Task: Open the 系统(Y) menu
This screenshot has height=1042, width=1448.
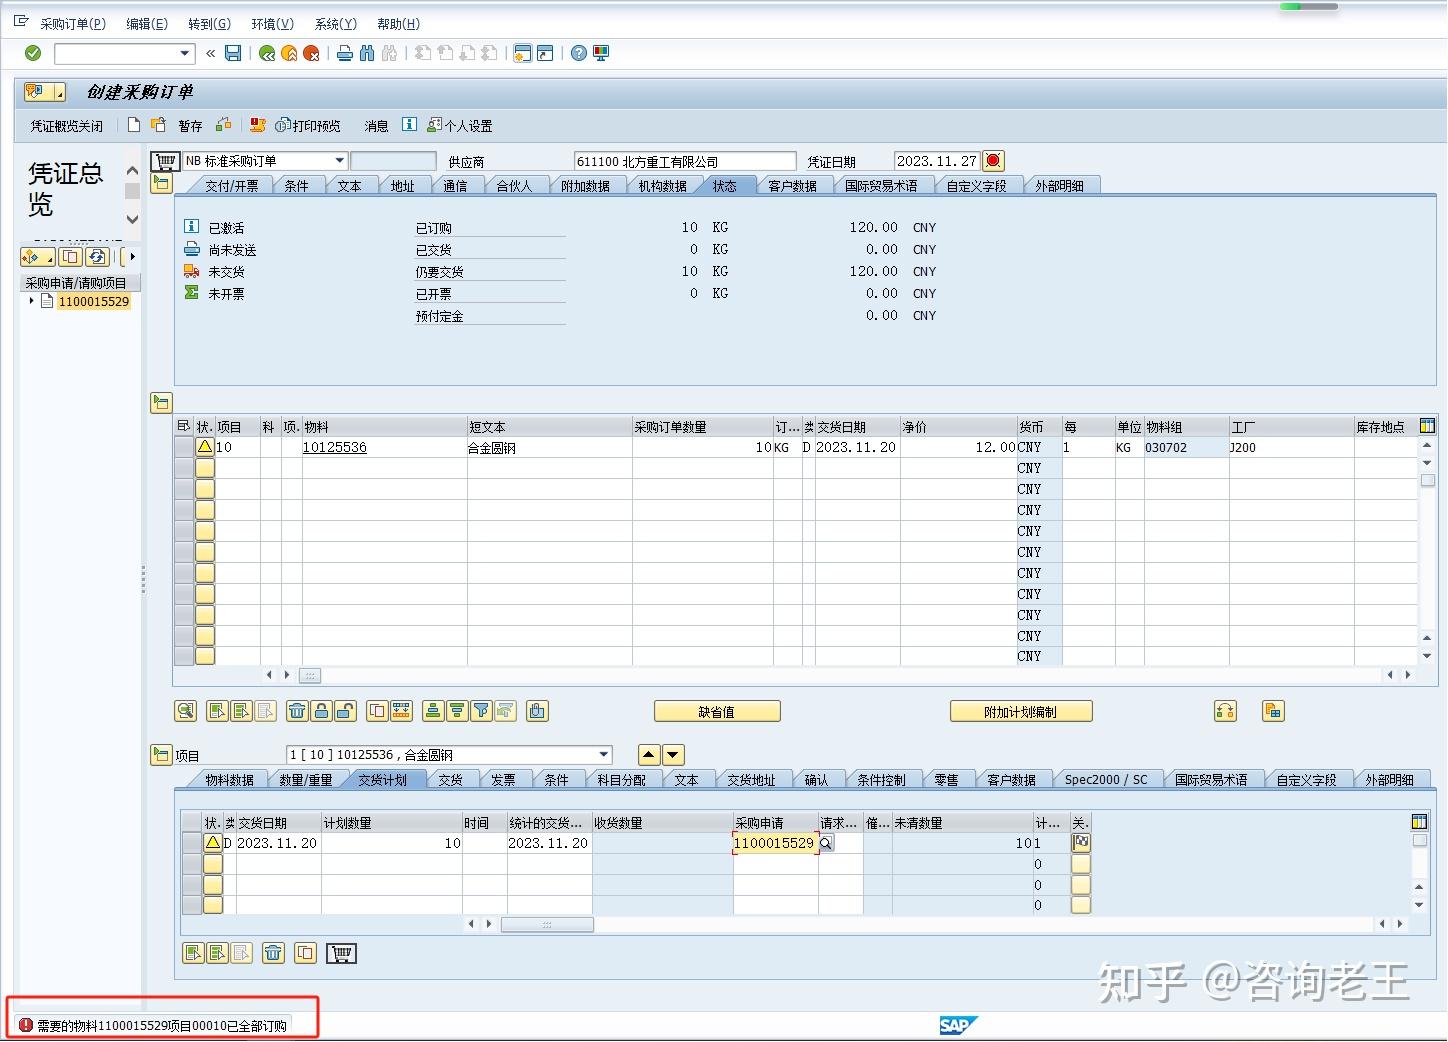Action: tap(335, 23)
